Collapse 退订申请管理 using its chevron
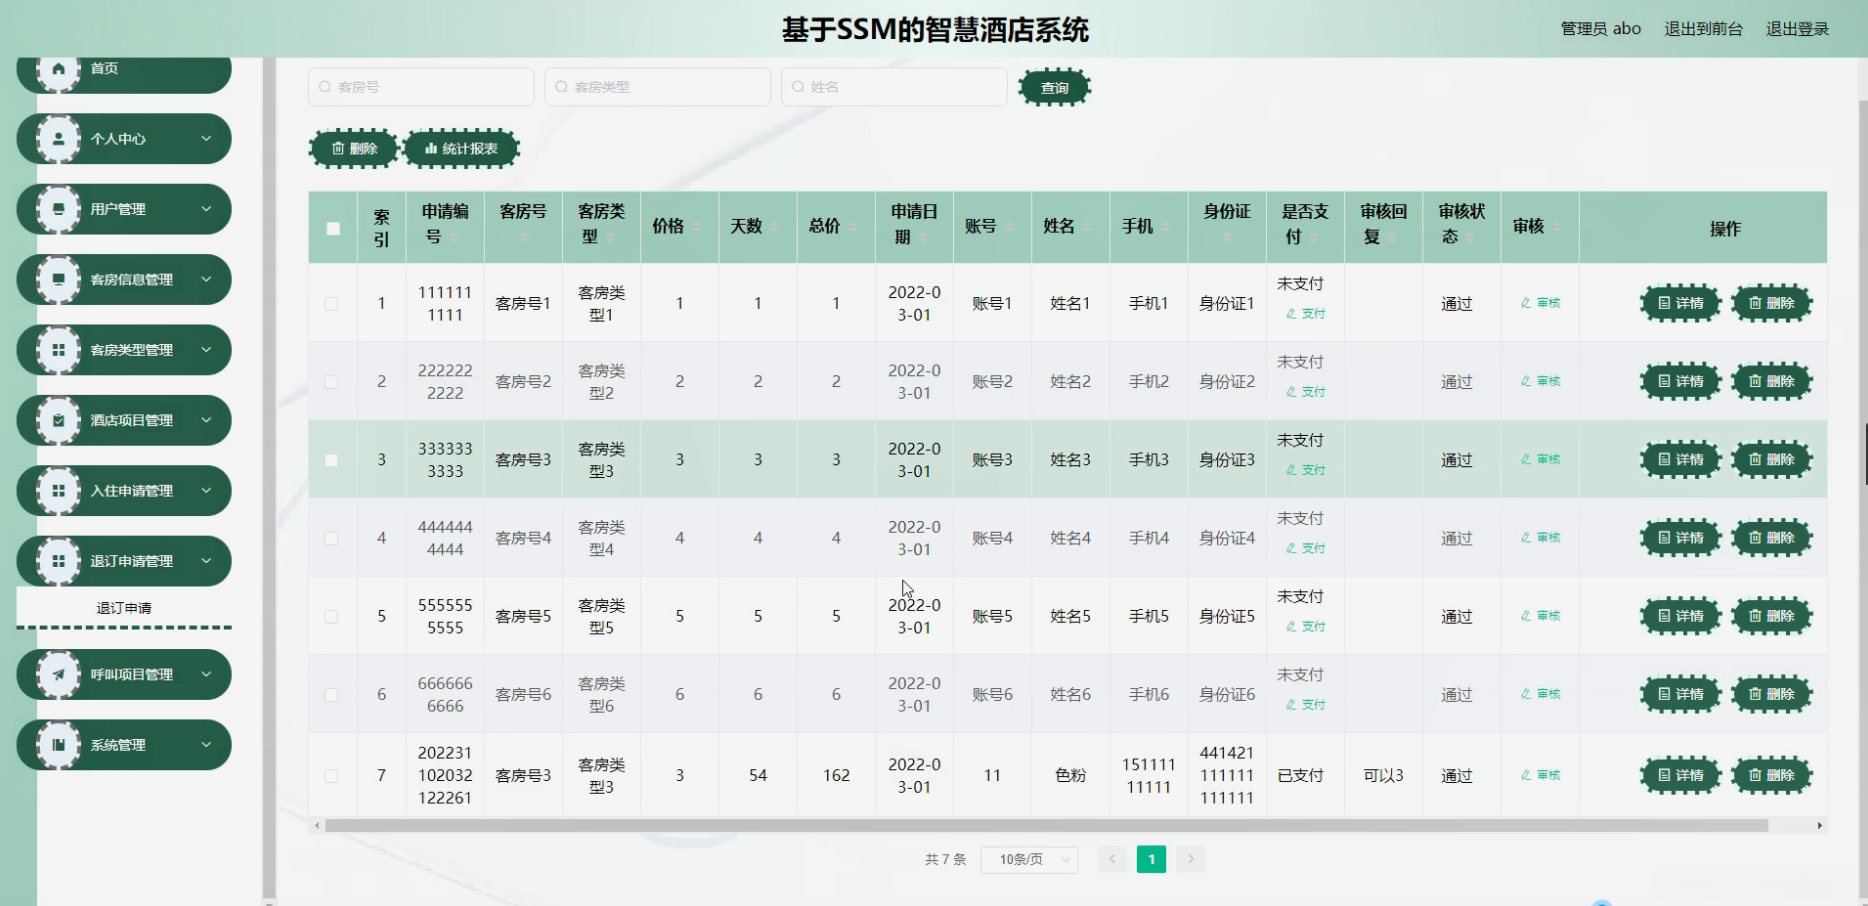This screenshot has width=1868, height=906. tap(206, 561)
